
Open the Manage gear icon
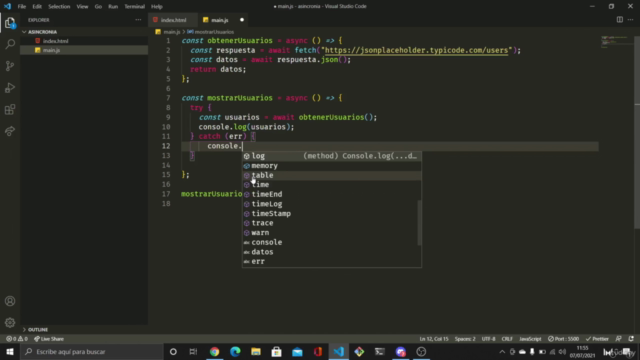pyautogui.click(x=10, y=322)
